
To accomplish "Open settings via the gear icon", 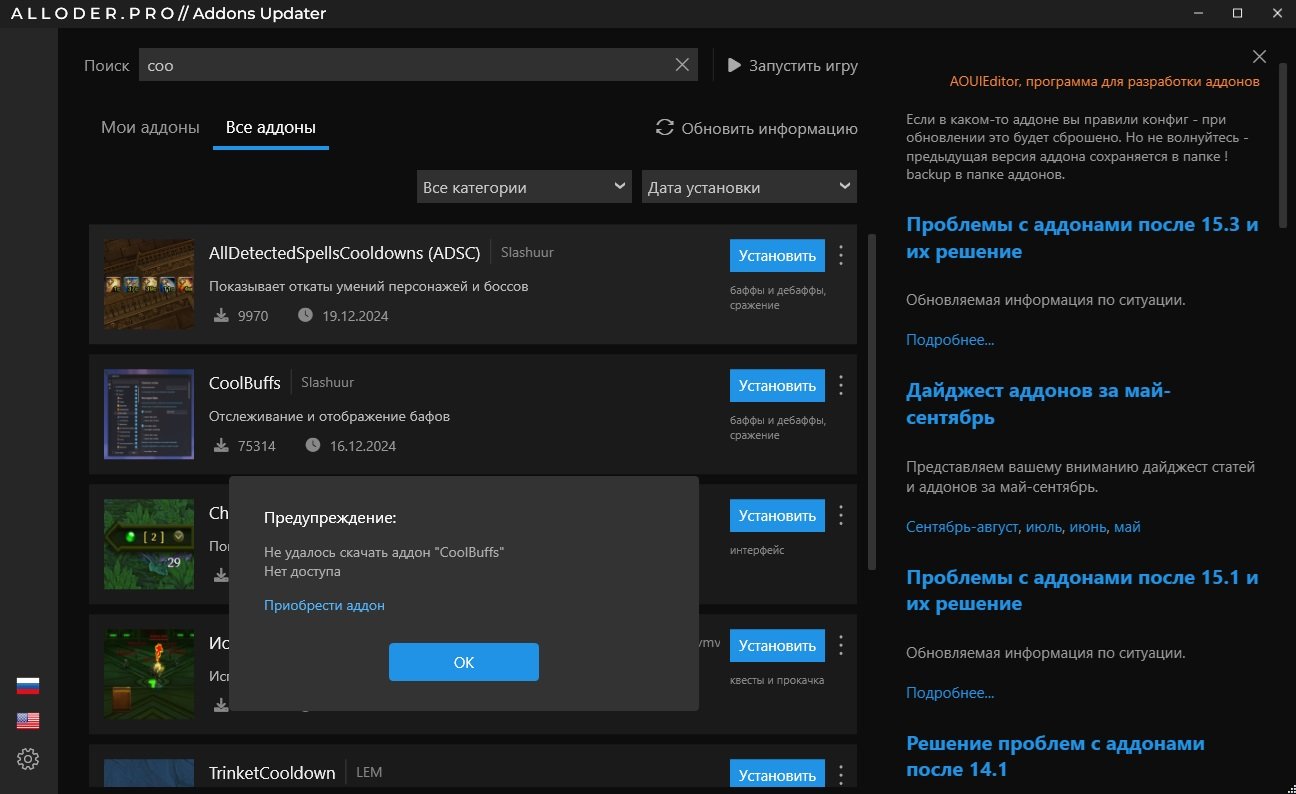I will [x=28, y=759].
